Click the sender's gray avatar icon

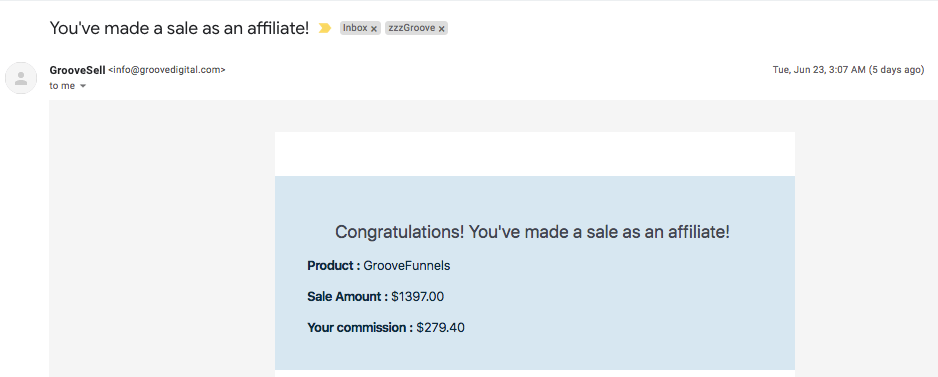click(x=21, y=78)
